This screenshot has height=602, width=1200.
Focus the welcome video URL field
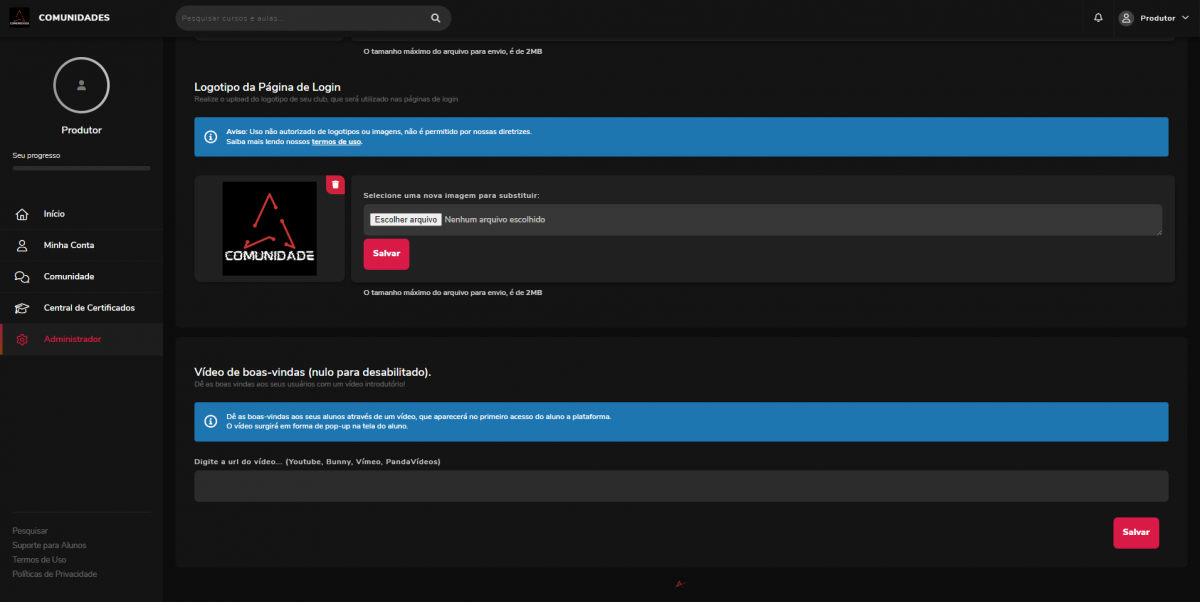(x=680, y=486)
